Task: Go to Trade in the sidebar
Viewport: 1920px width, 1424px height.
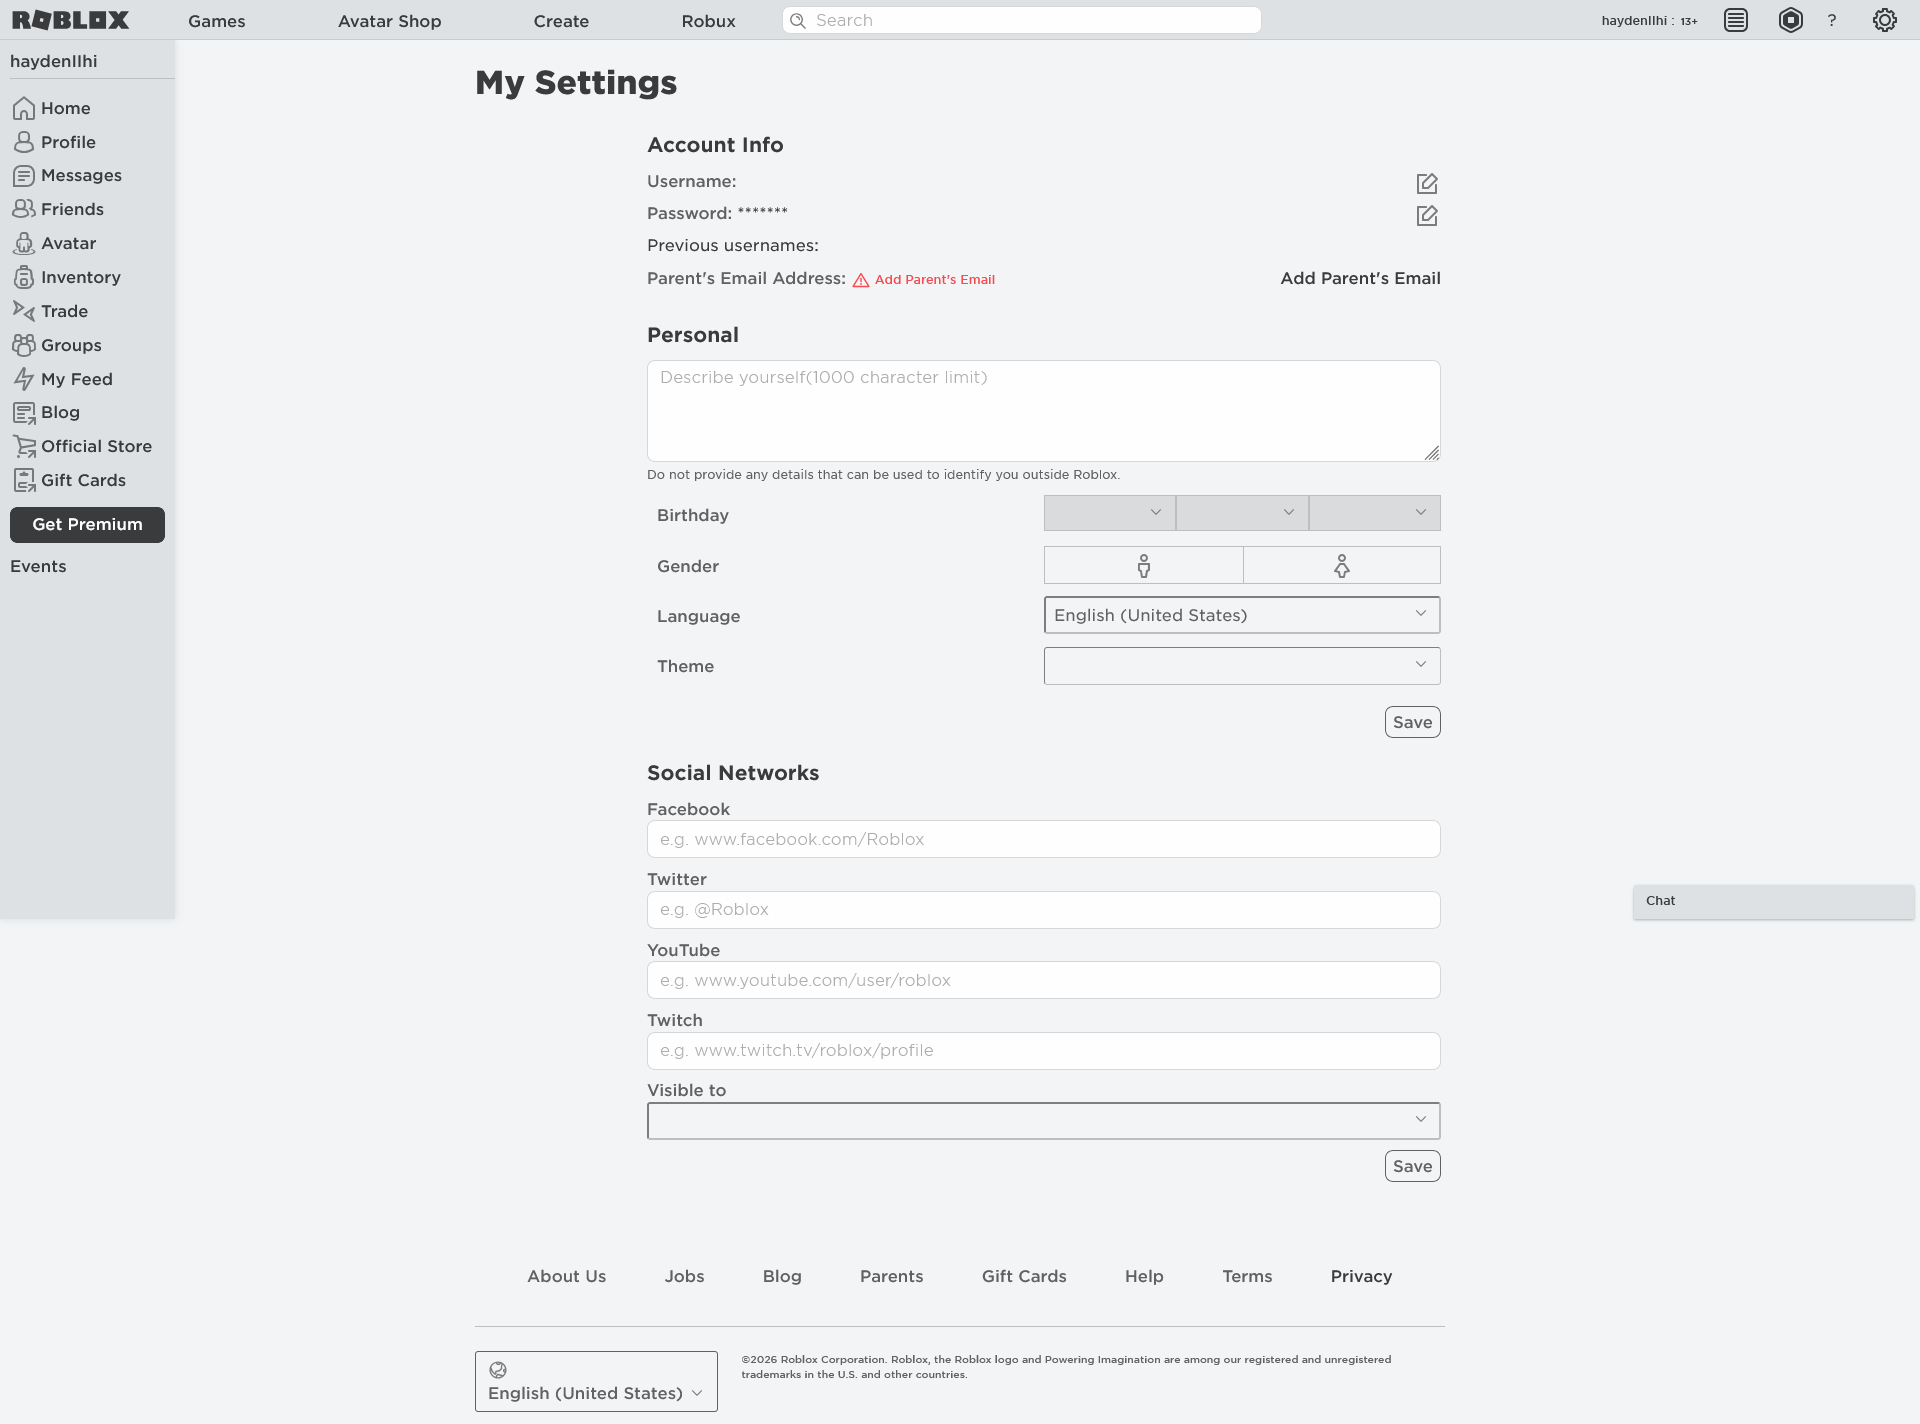Action: pyautogui.click(x=64, y=311)
